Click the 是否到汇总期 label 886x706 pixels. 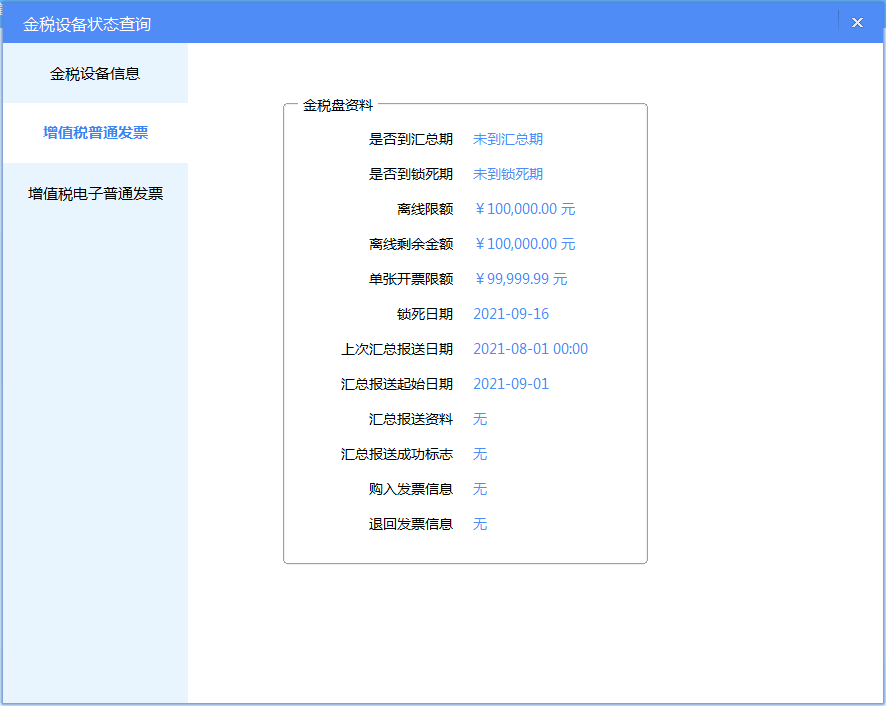(x=411, y=139)
